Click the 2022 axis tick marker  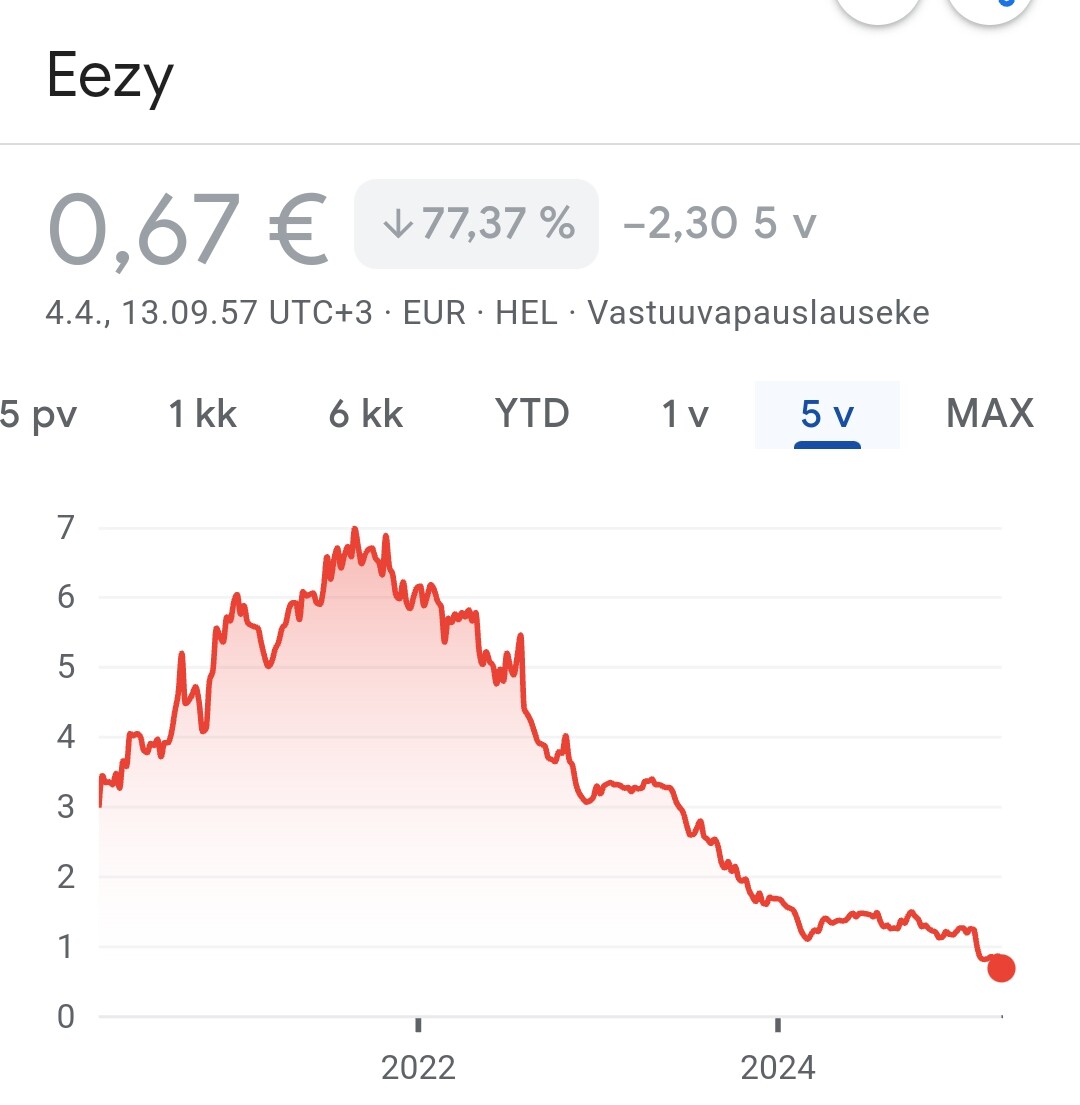(418, 1025)
